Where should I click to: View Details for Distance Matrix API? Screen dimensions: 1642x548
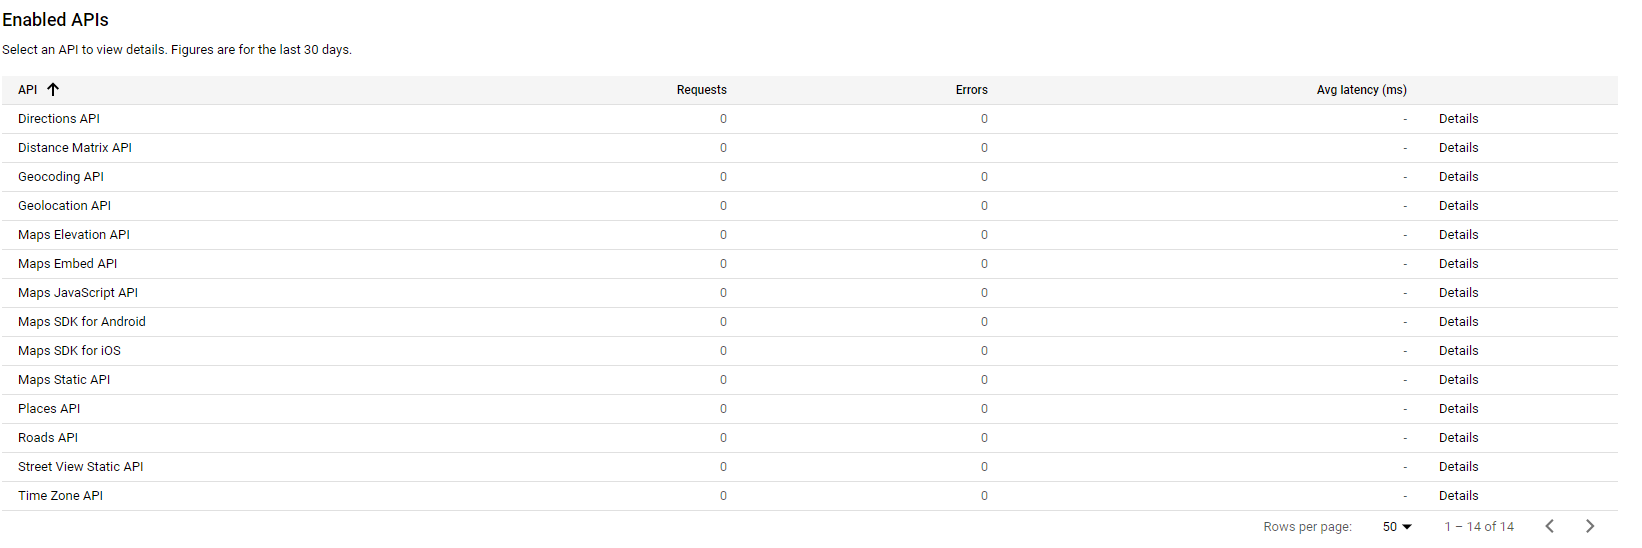pyautogui.click(x=1458, y=148)
